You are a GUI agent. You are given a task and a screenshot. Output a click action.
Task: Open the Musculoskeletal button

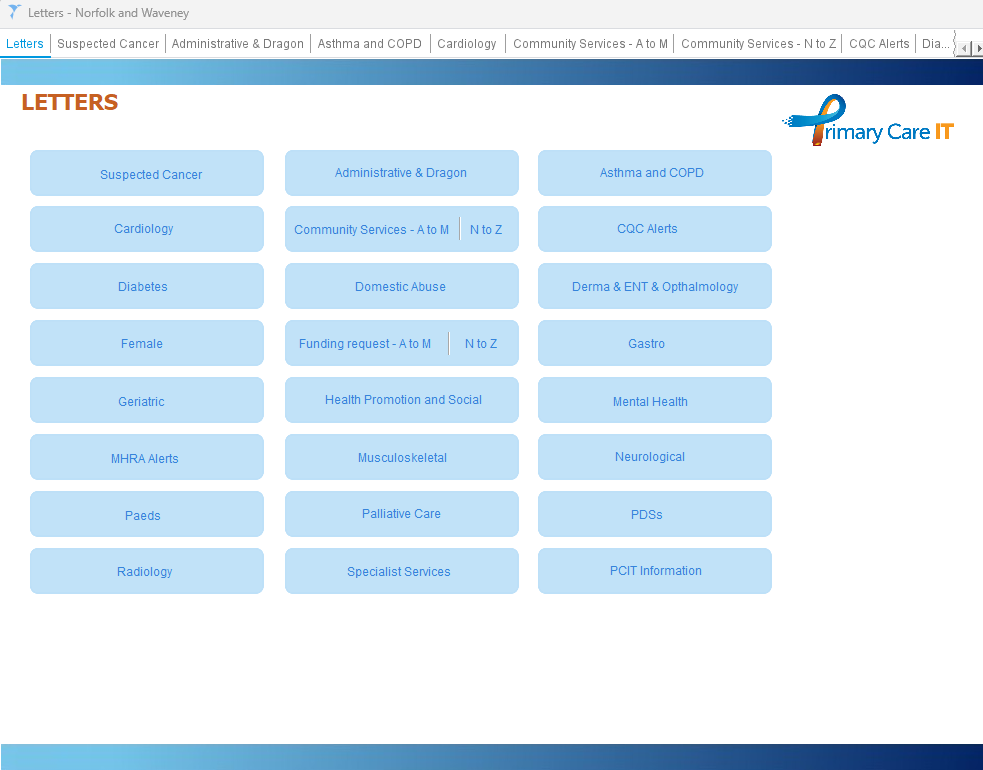401,458
